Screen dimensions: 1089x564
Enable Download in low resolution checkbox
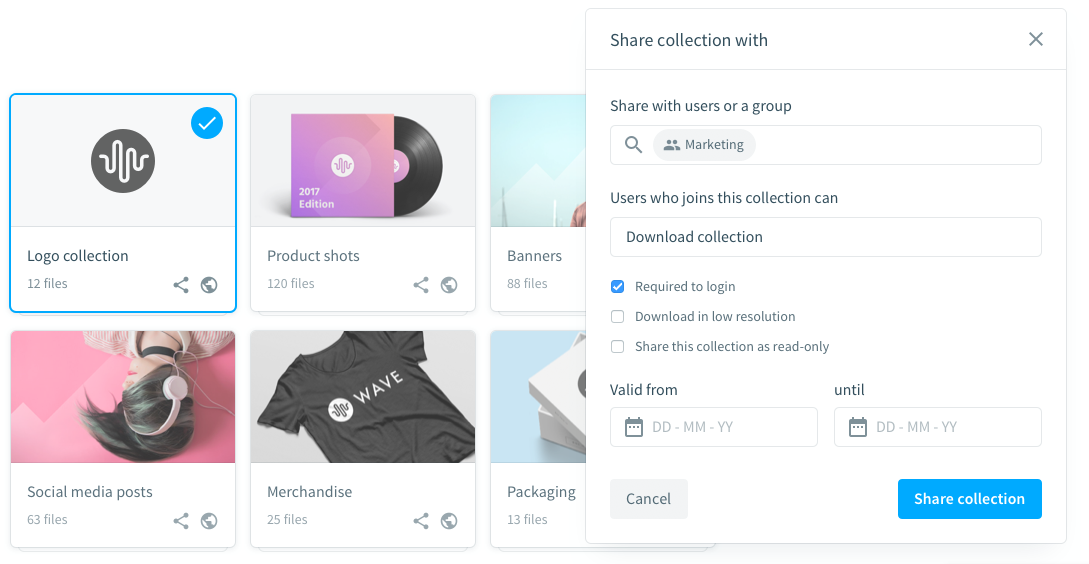pos(617,317)
